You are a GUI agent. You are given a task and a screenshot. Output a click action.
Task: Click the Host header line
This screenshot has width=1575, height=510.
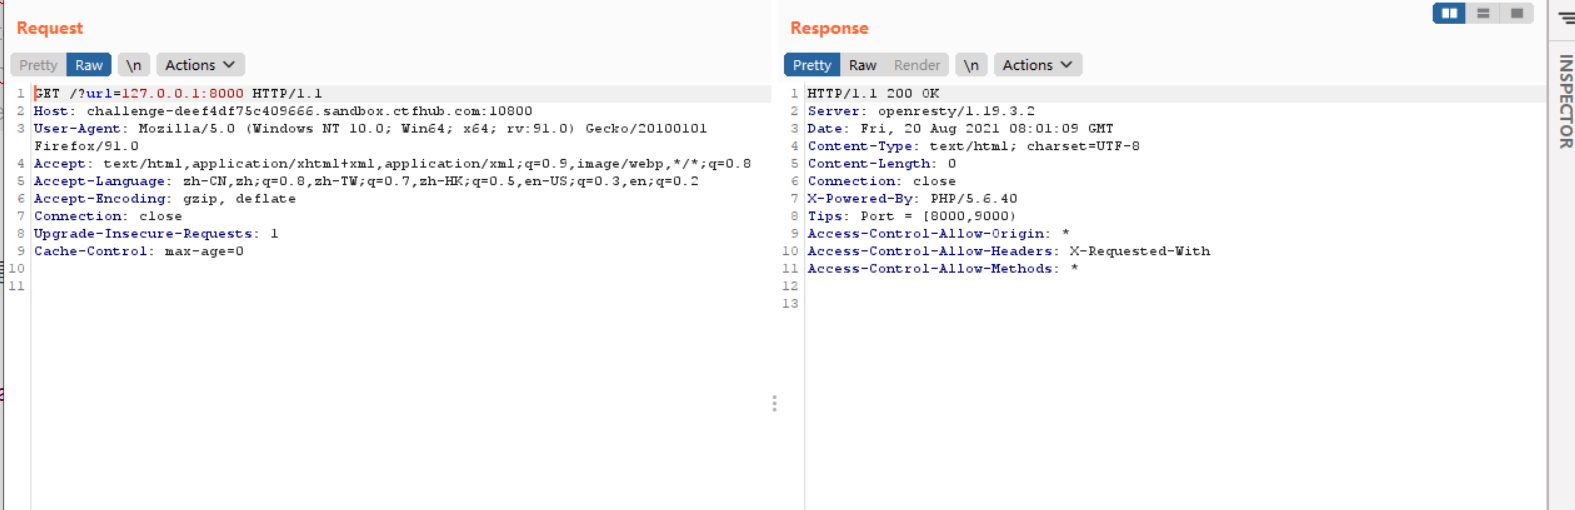click(x=283, y=111)
